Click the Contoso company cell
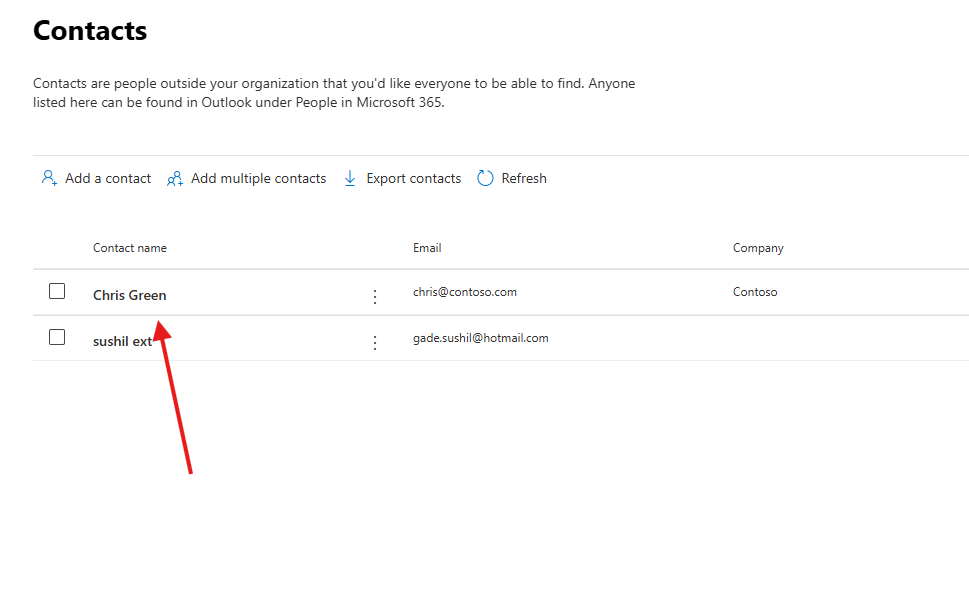969x616 pixels. 755,292
